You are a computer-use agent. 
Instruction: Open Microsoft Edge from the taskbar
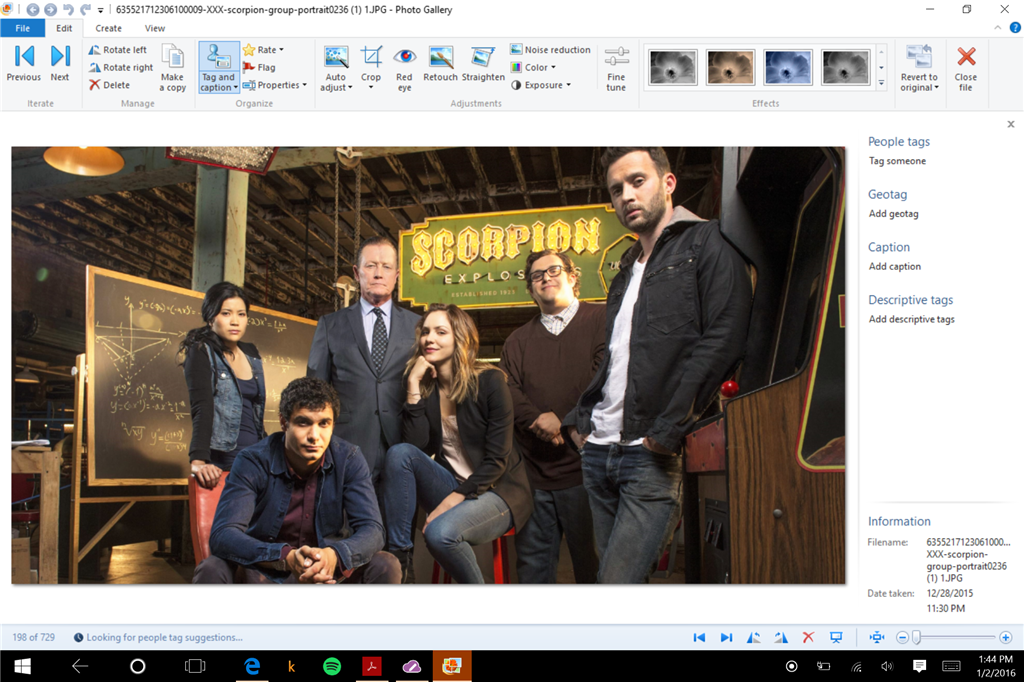pos(252,666)
